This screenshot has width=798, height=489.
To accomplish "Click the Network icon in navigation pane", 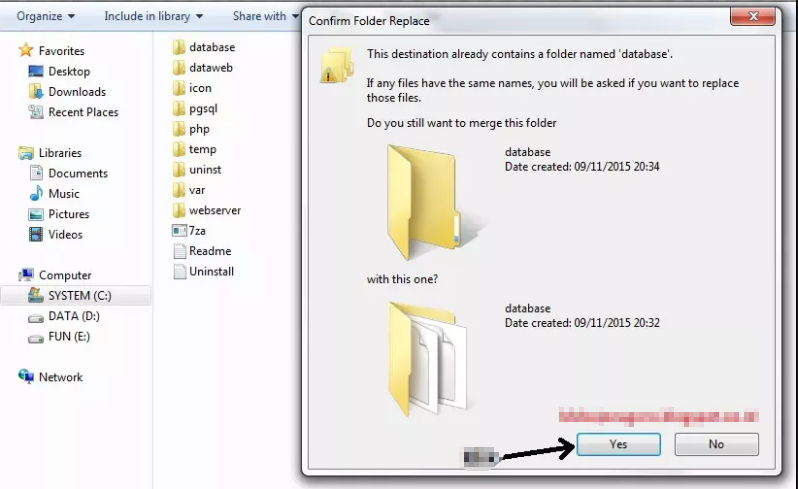I will click(25, 377).
